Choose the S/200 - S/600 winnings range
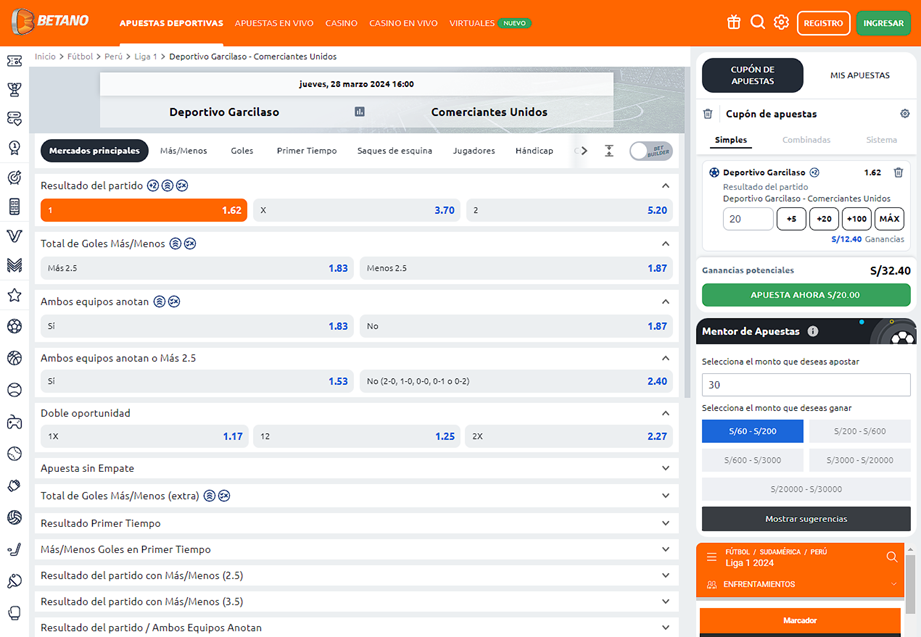 [860, 431]
